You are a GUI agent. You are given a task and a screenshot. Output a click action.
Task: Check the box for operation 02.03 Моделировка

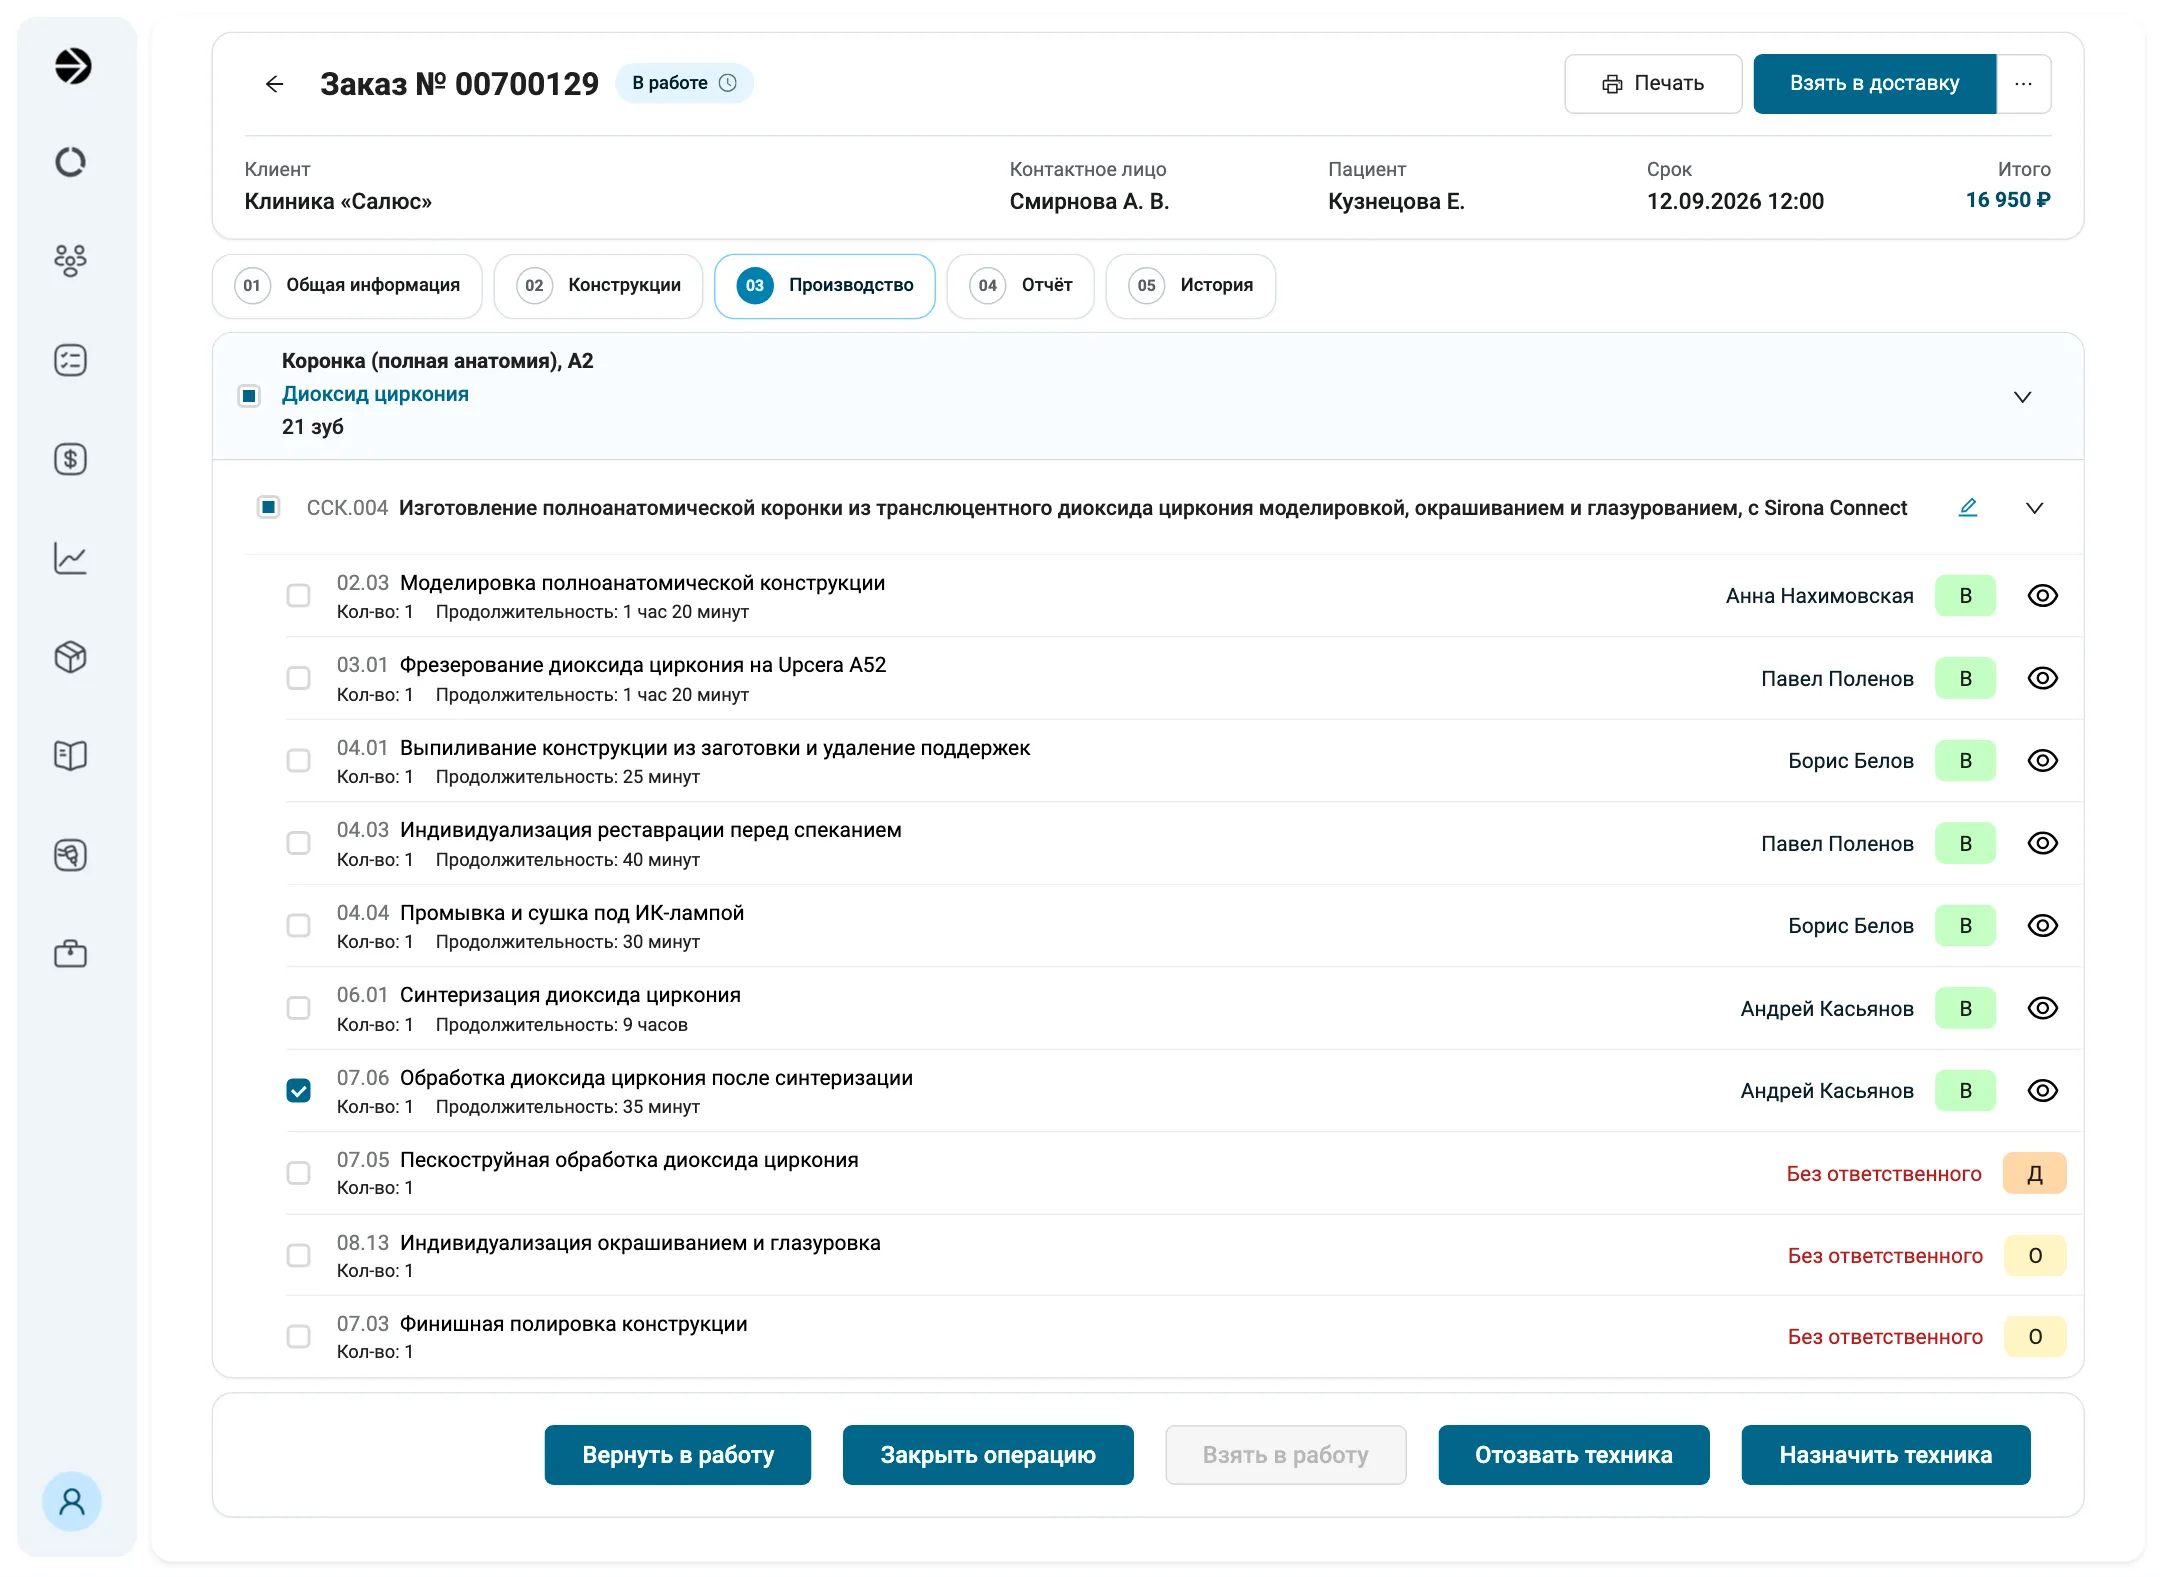click(298, 596)
